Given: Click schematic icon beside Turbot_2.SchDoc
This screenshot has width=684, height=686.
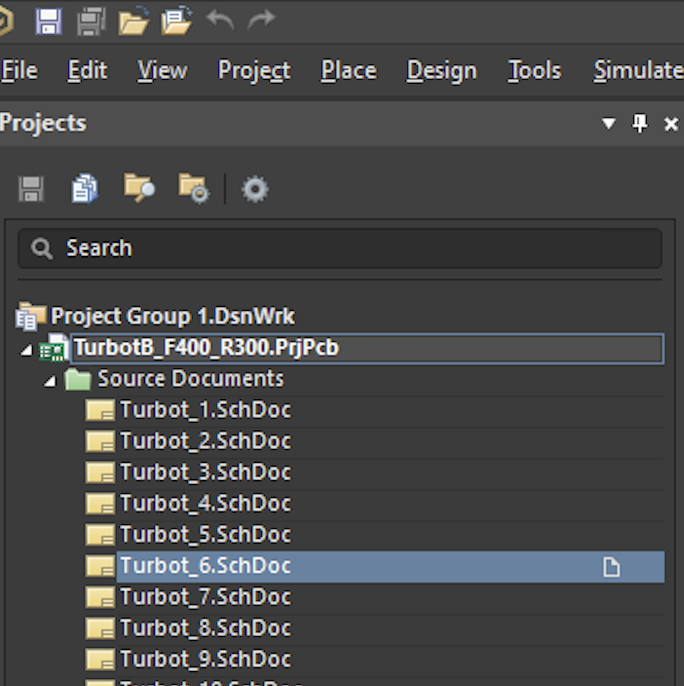Looking at the screenshot, I should click(100, 441).
